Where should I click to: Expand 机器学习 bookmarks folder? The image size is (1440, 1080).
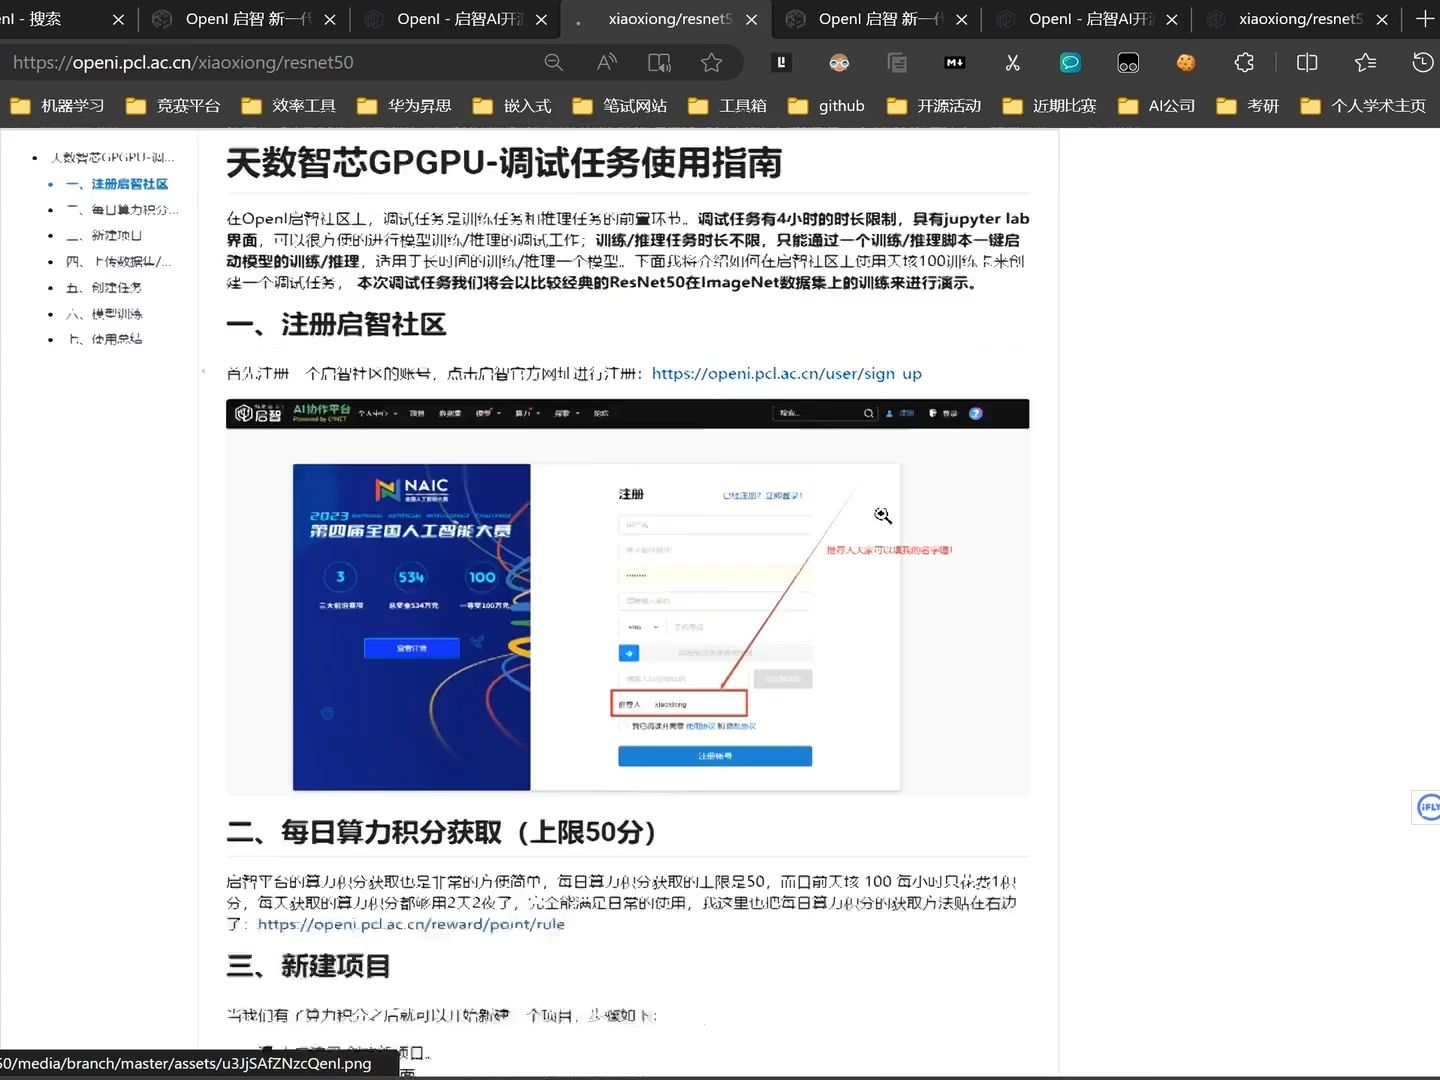[x=58, y=105]
